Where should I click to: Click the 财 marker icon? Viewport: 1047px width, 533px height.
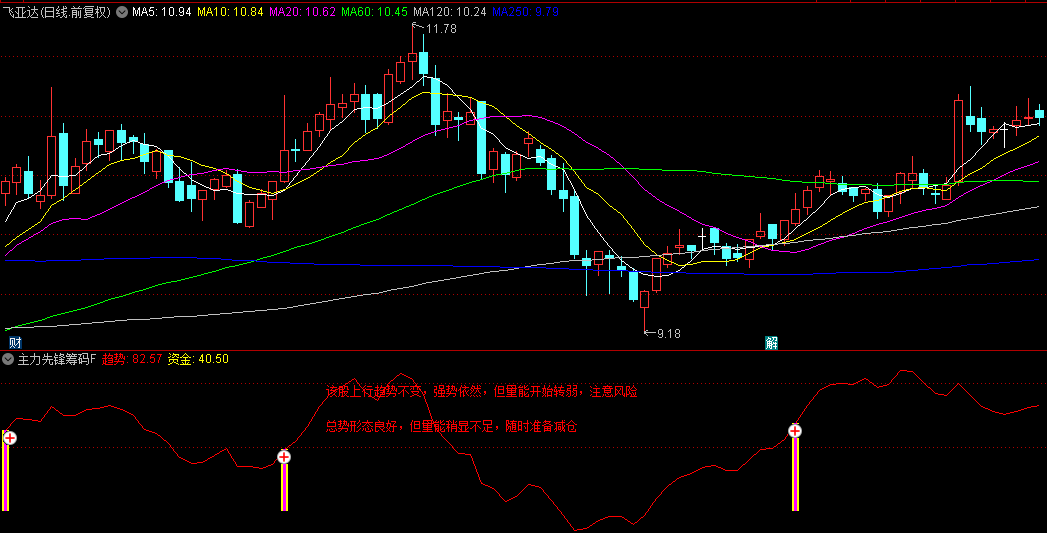click(15, 343)
